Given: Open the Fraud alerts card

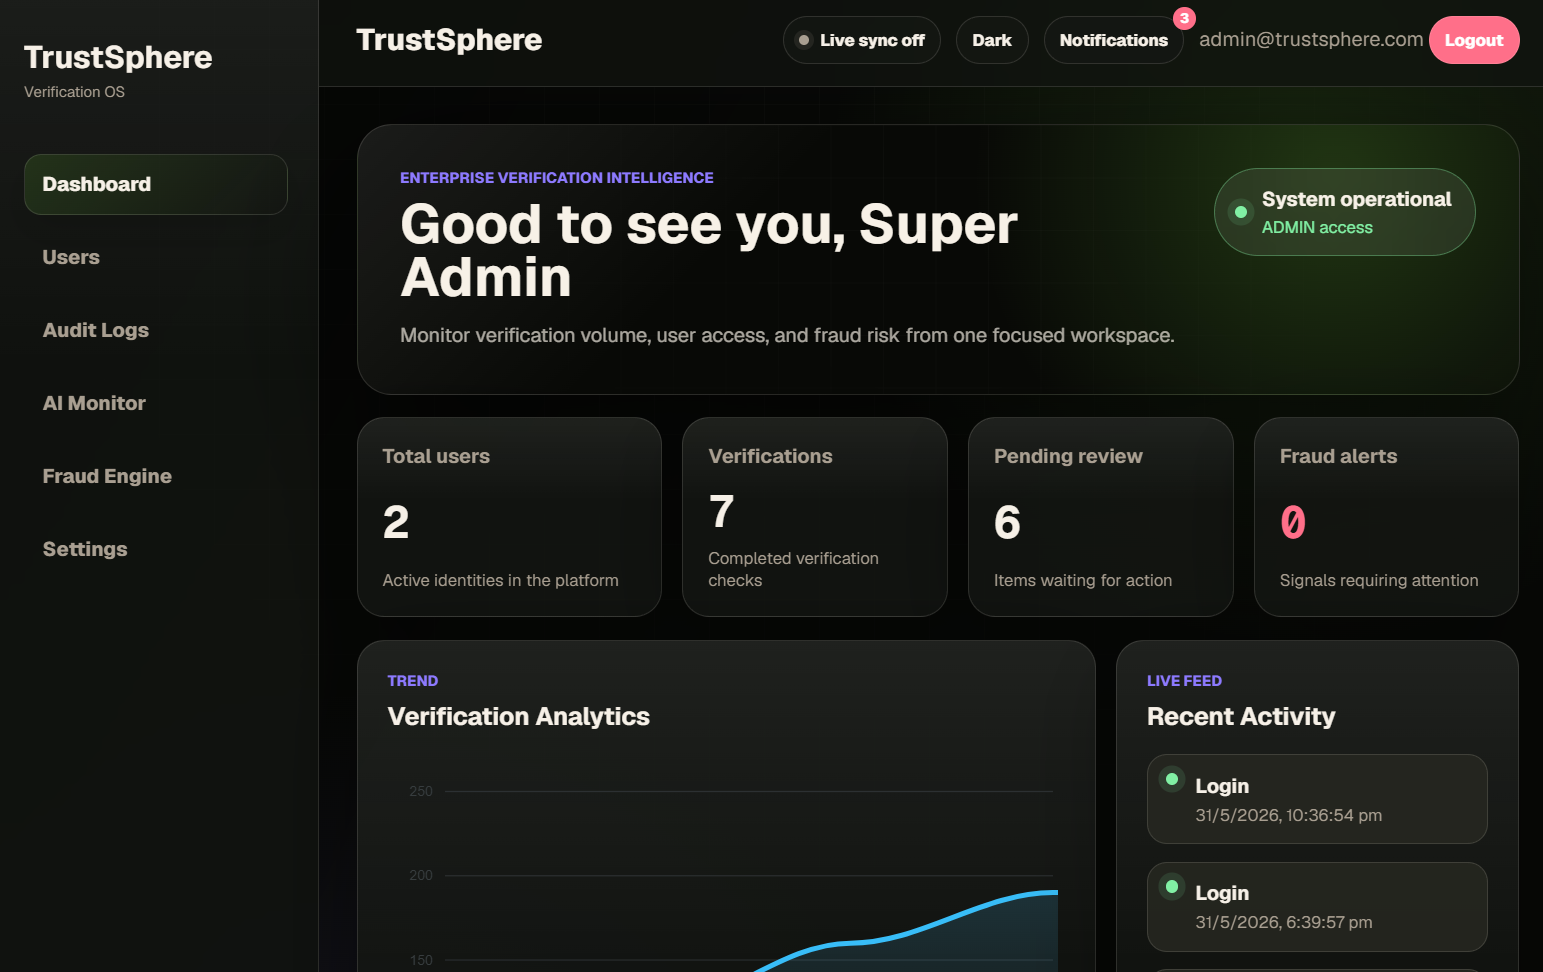Looking at the screenshot, I should click(x=1386, y=517).
